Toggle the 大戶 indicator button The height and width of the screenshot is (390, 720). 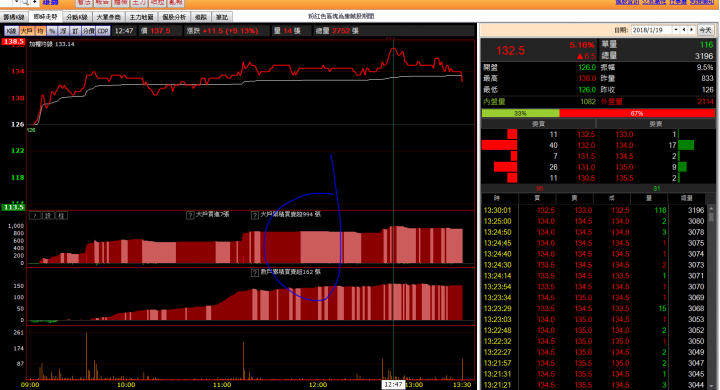point(26,31)
